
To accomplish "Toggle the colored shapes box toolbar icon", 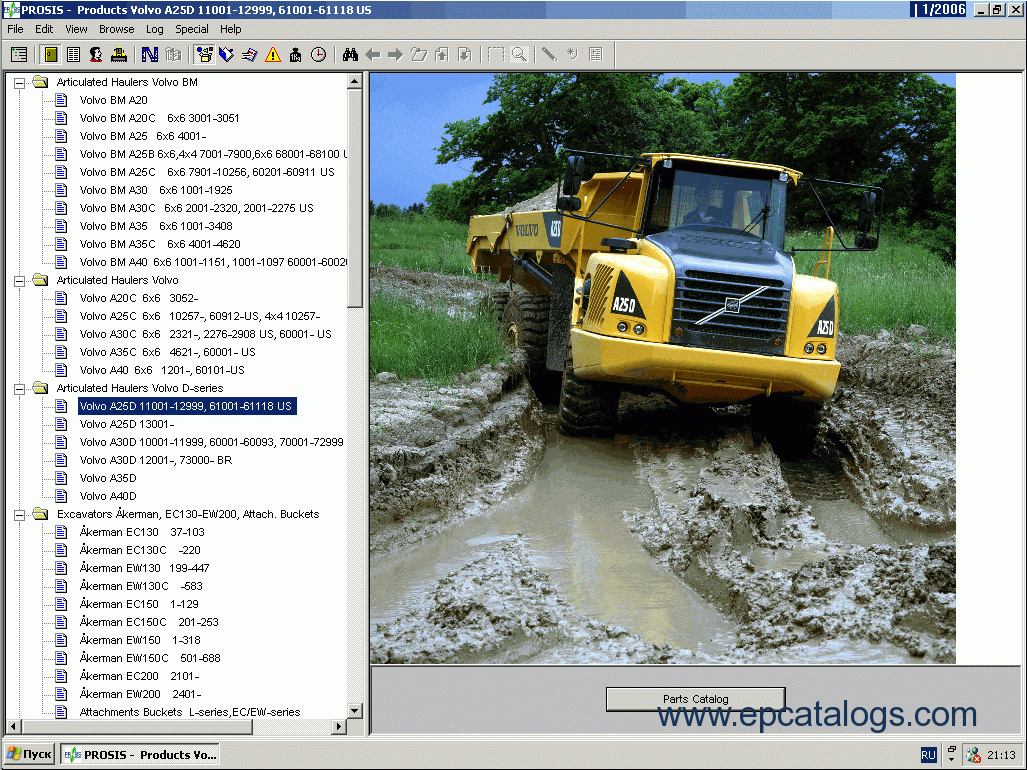I will 204,54.
